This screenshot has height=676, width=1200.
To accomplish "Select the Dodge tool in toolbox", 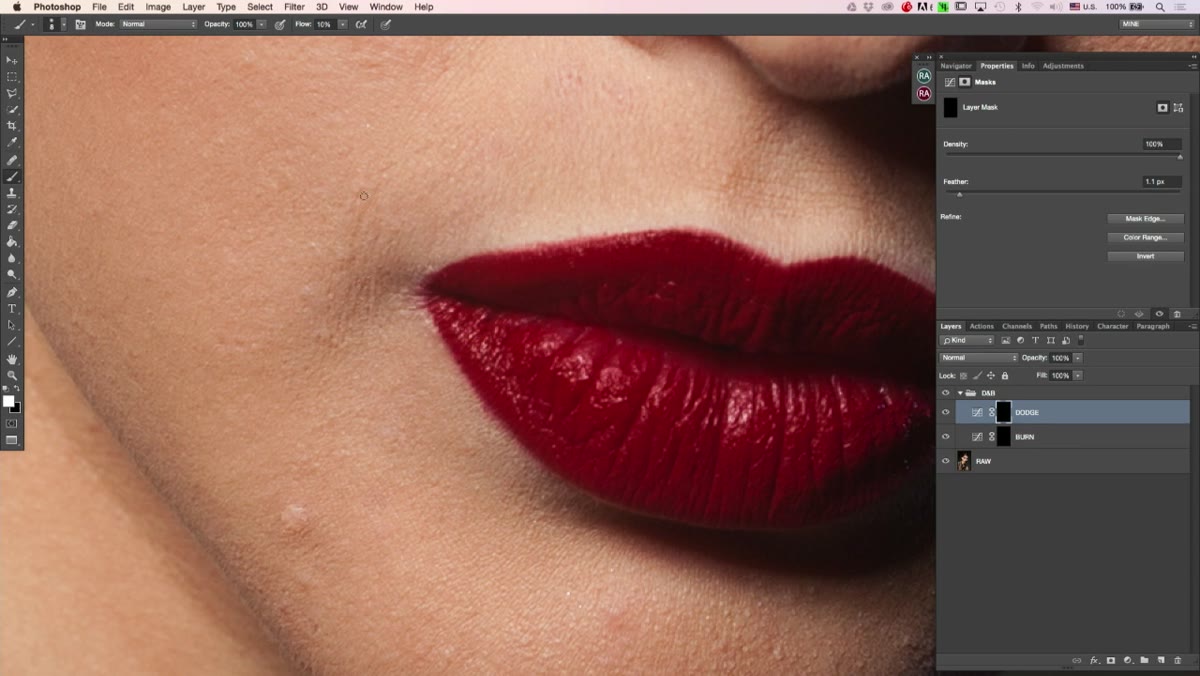I will (x=12, y=275).
